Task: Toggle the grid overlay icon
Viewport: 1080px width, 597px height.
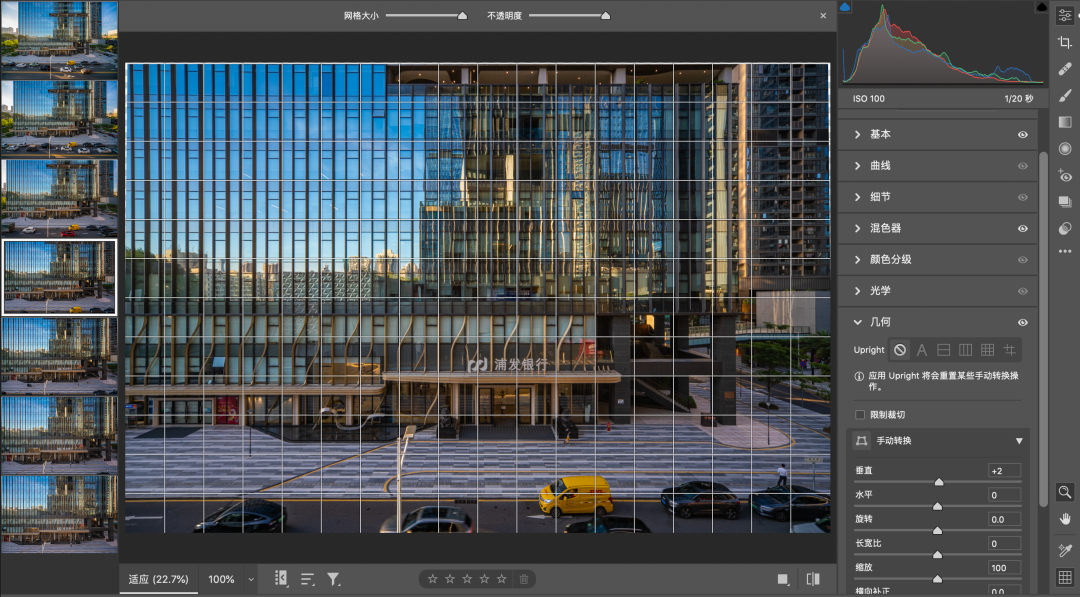Action: point(1065,577)
